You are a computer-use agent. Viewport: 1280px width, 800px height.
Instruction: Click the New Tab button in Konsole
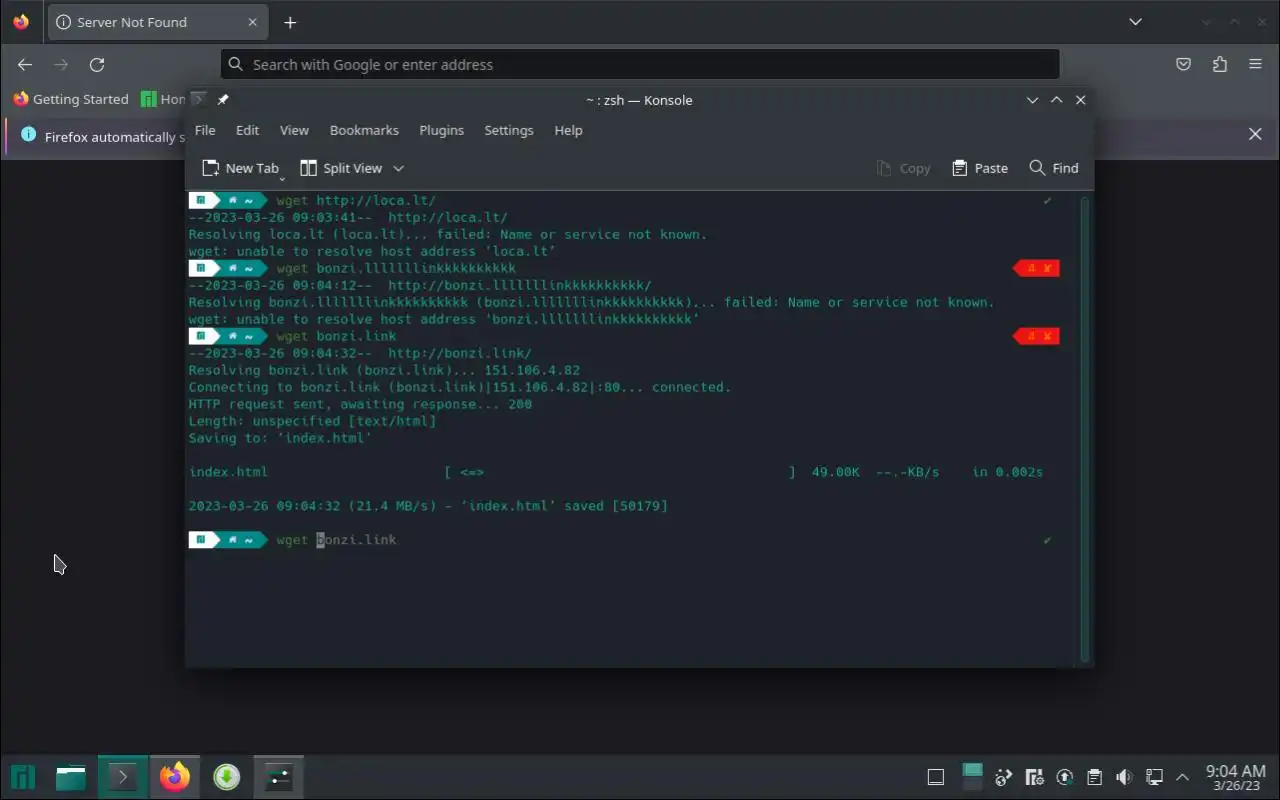[241, 168]
